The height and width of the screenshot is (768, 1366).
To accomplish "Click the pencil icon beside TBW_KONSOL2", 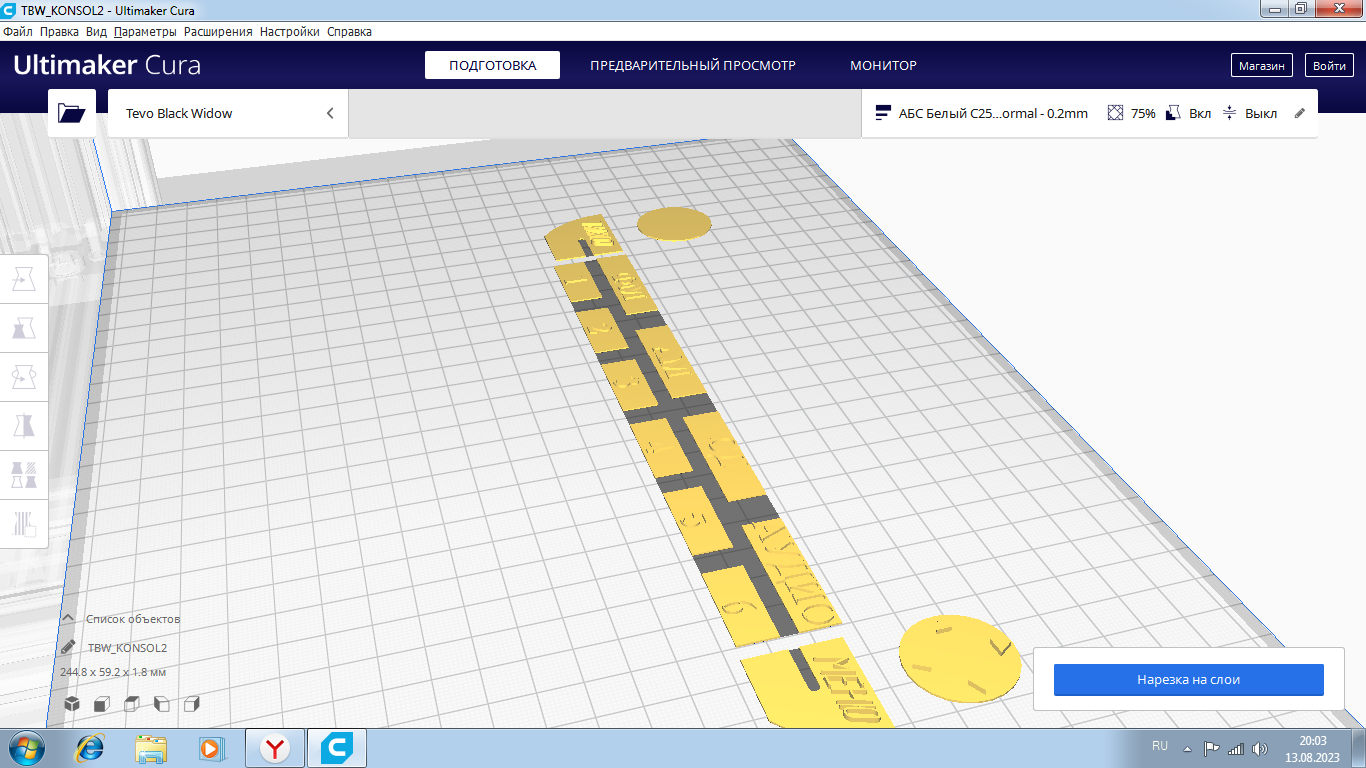I will (x=68, y=647).
